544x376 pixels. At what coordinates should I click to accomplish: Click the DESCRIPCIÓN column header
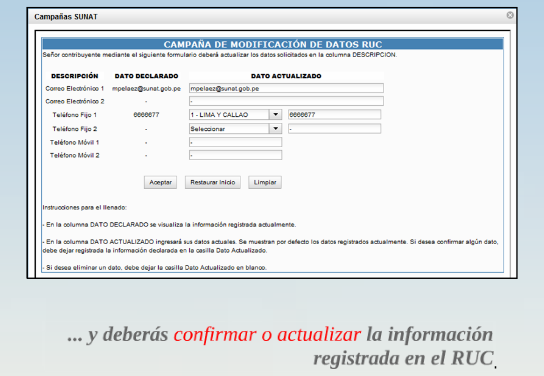click(x=75, y=76)
